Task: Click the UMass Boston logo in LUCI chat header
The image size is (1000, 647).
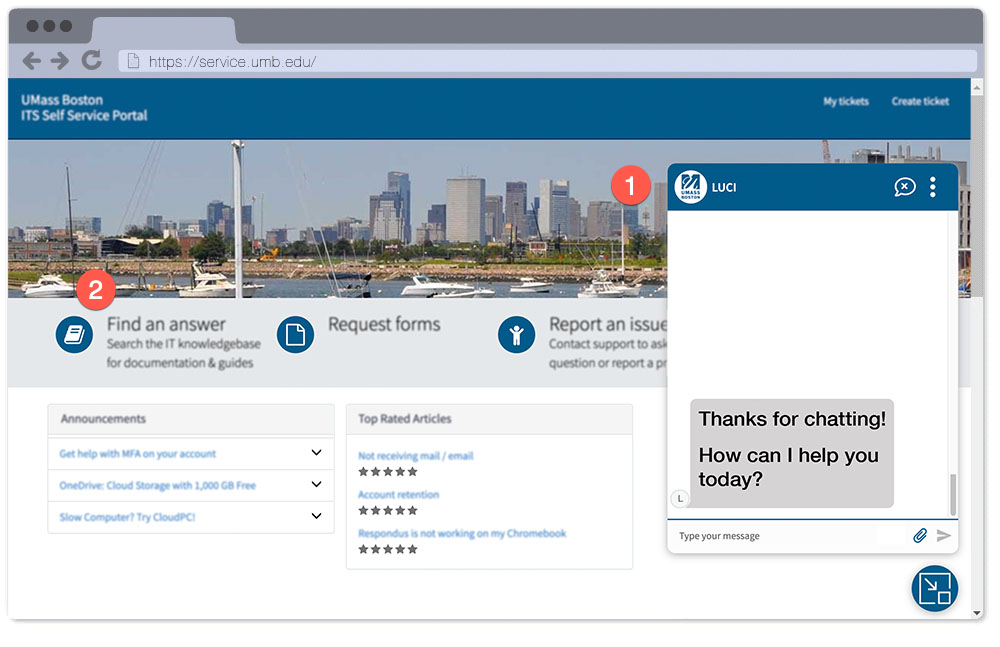Action: (x=690, y=186)
